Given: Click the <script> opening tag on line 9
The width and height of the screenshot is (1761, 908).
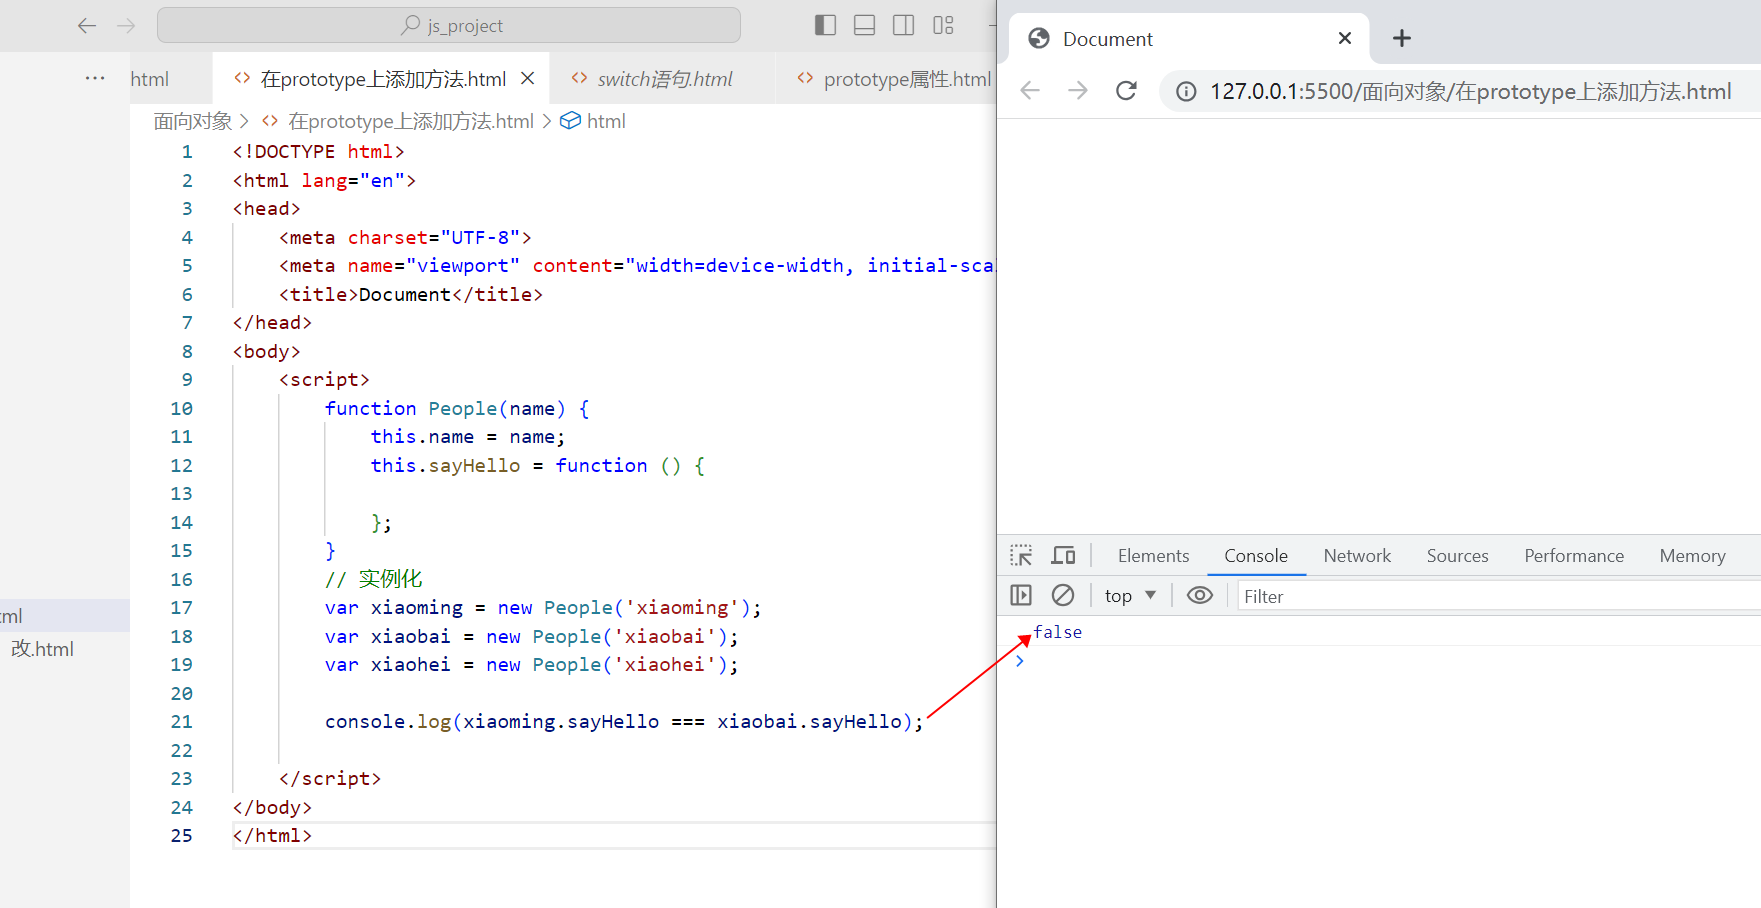Looking at the screenshot, I should 324,379.
